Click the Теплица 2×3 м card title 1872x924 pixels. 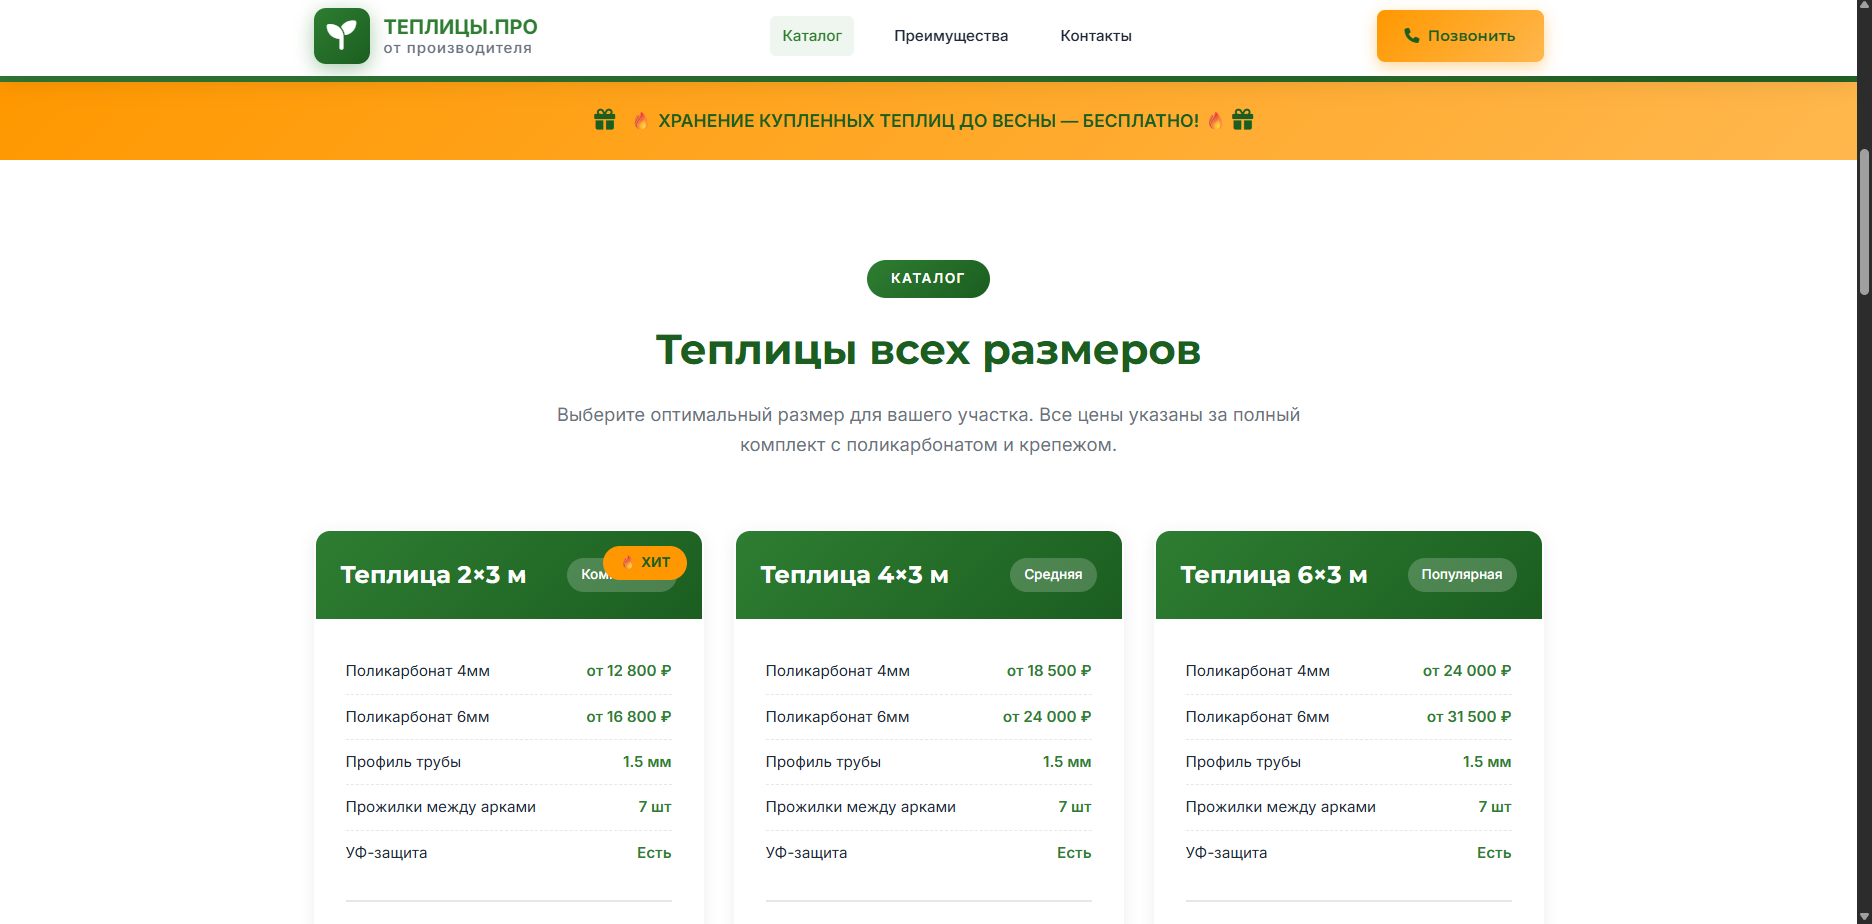433,575
